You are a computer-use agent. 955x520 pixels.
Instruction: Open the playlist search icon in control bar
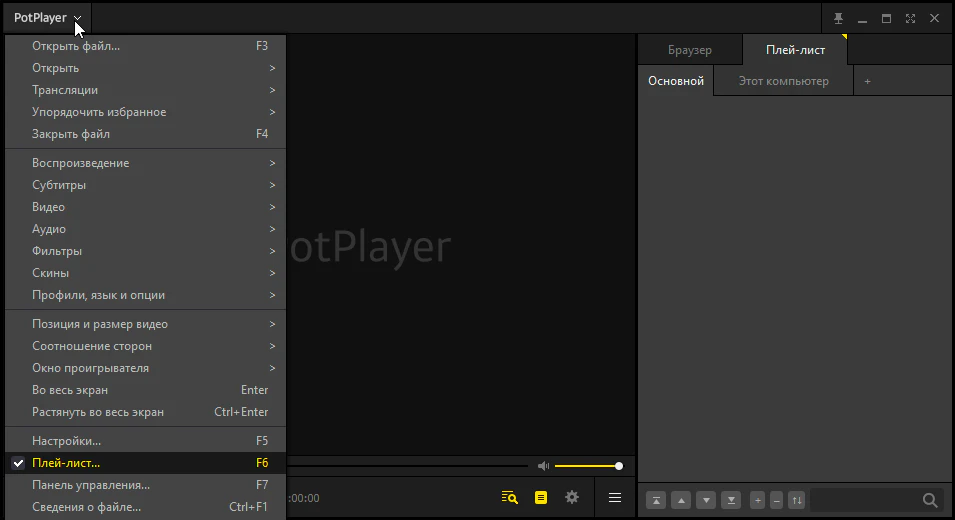510,497
